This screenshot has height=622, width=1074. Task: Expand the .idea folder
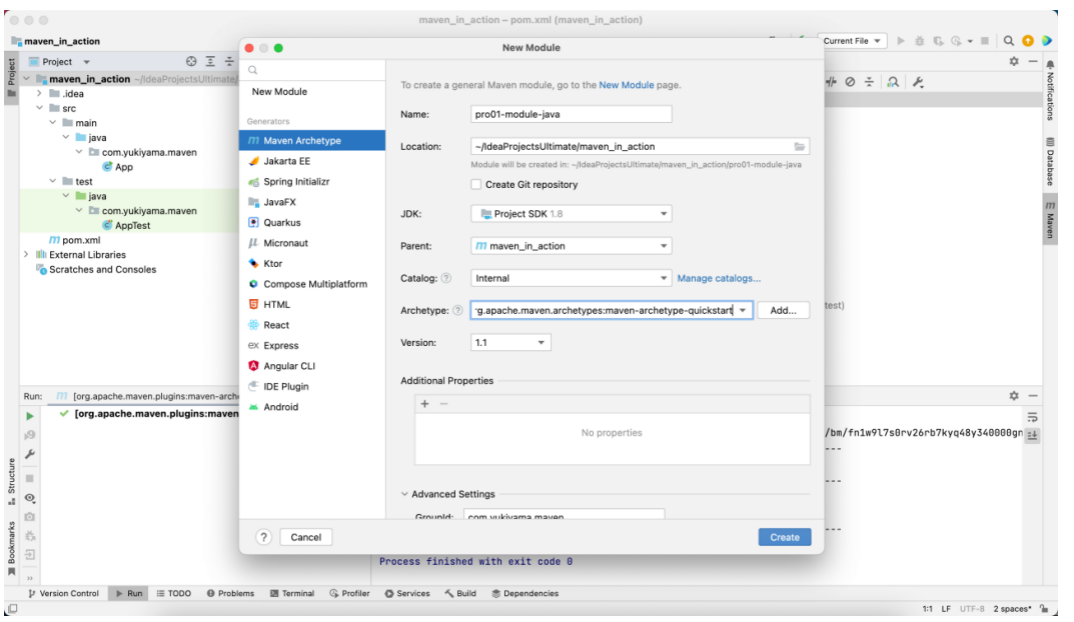(x=39, y=93)
